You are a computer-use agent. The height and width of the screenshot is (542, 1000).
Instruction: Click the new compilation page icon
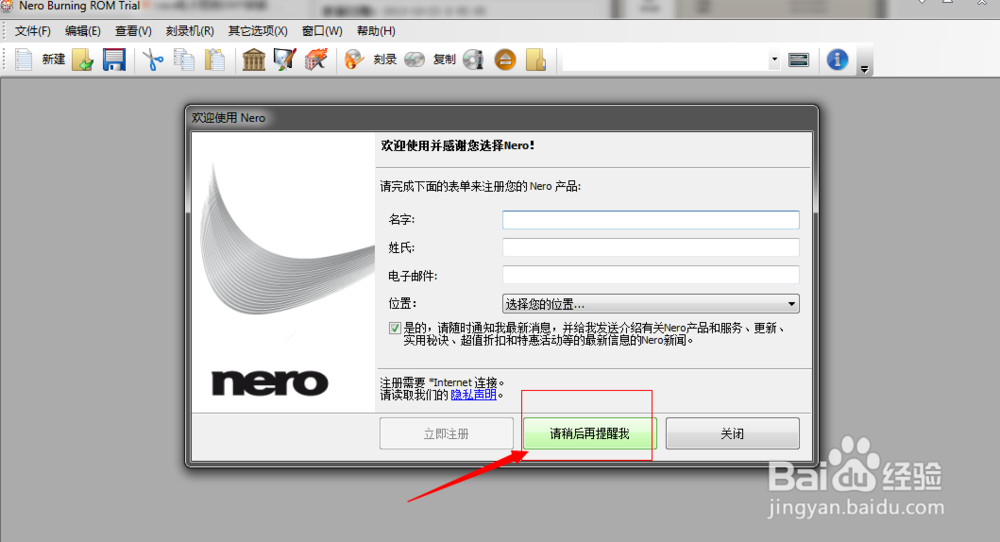(x=24, y=60)
